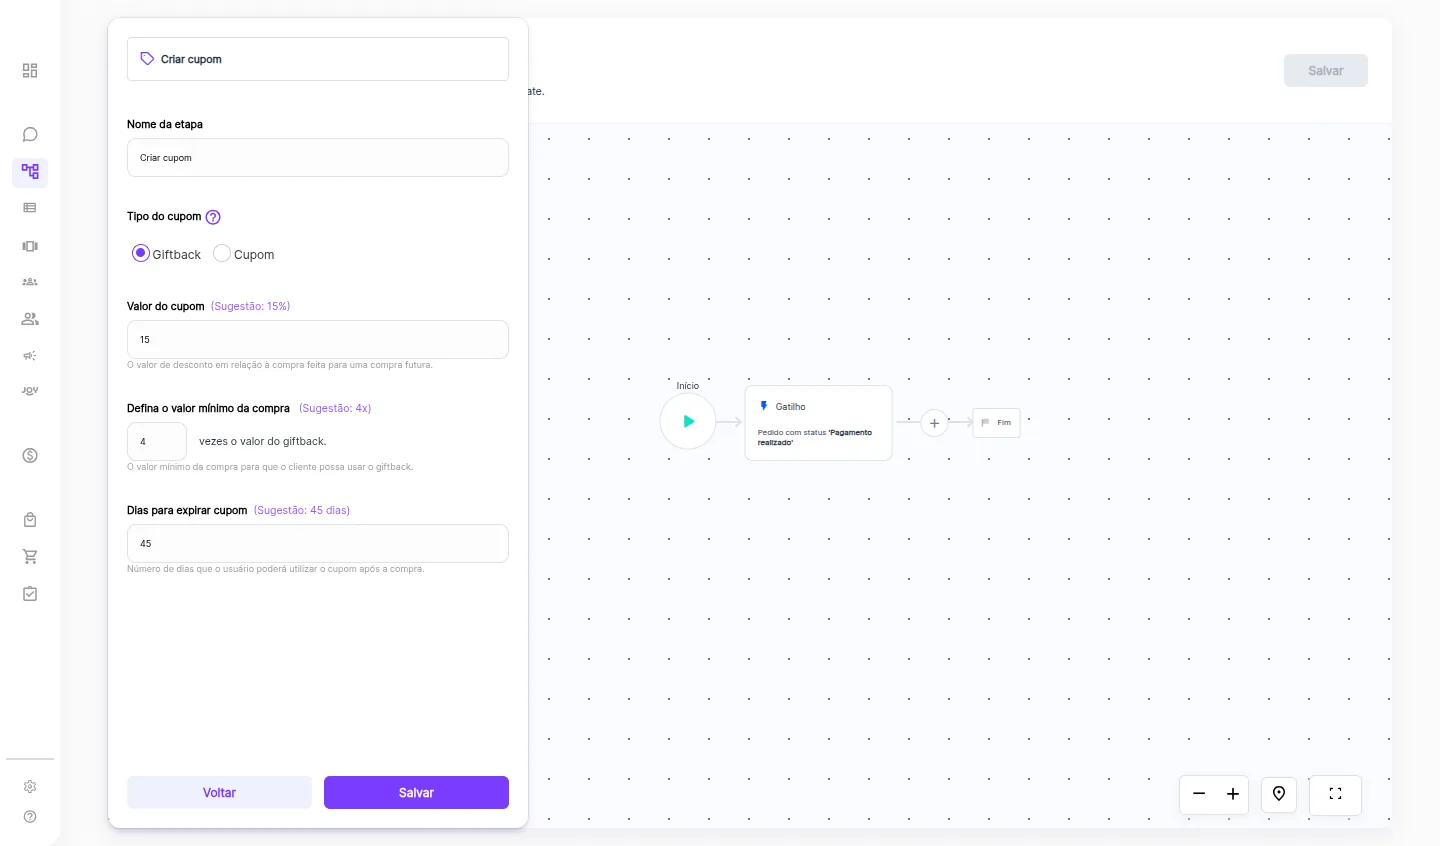The height and width of the screenshot is (846, 1440).
Task: Click the Sugestão: 15% hint text
Action: [250, 306]
